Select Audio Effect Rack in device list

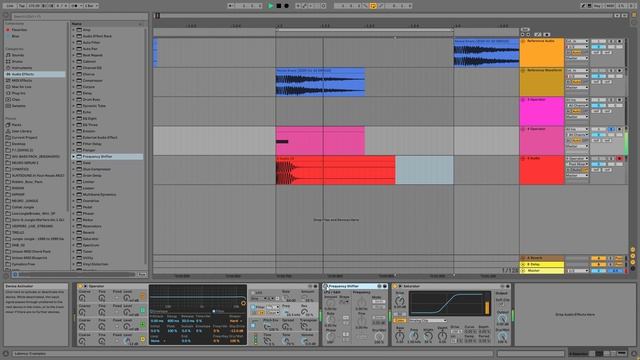pyautogui.click(x=97, y=36)
